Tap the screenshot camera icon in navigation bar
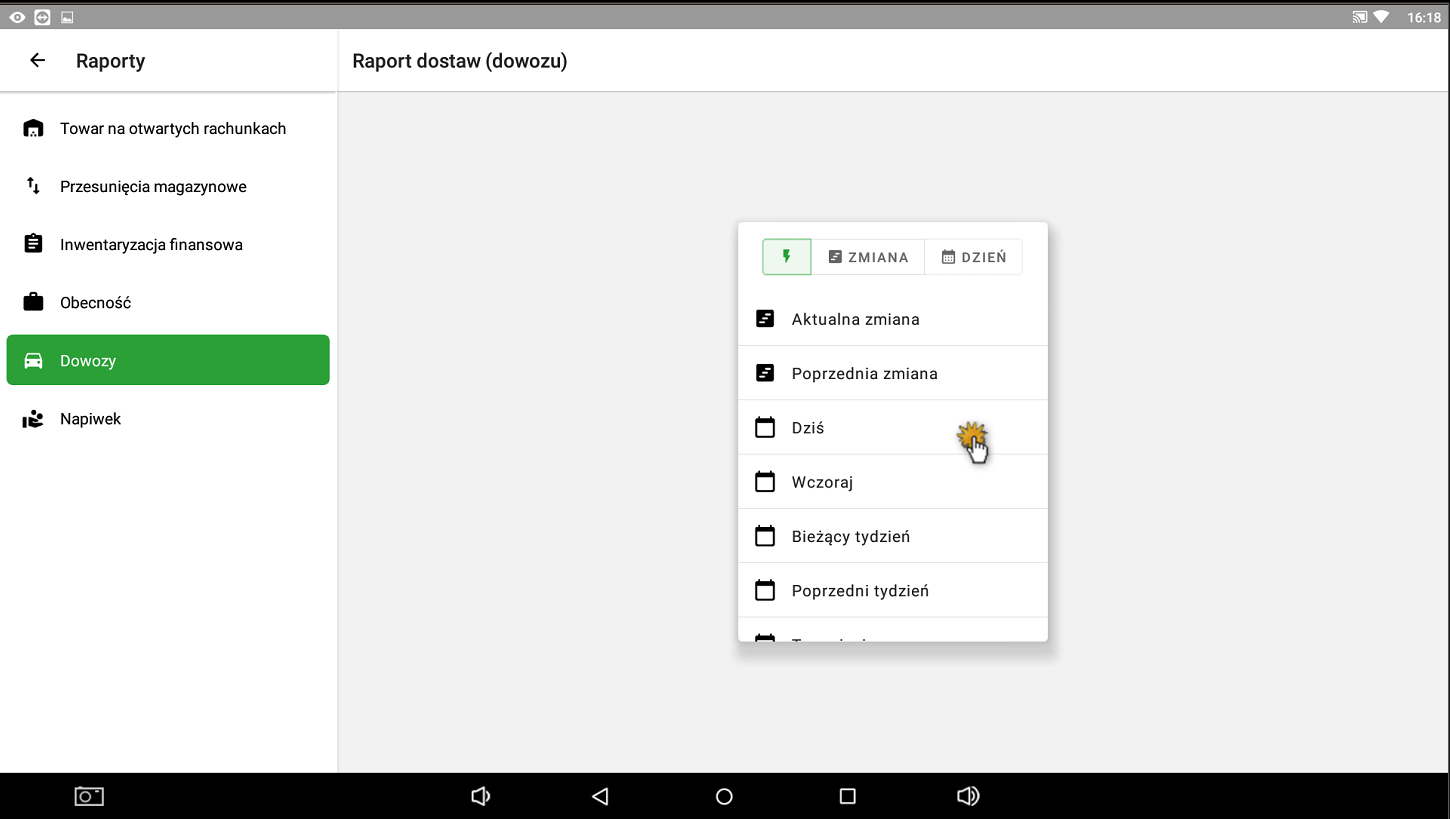This screenshot has height=819, width=1450. tap(89, 797)
